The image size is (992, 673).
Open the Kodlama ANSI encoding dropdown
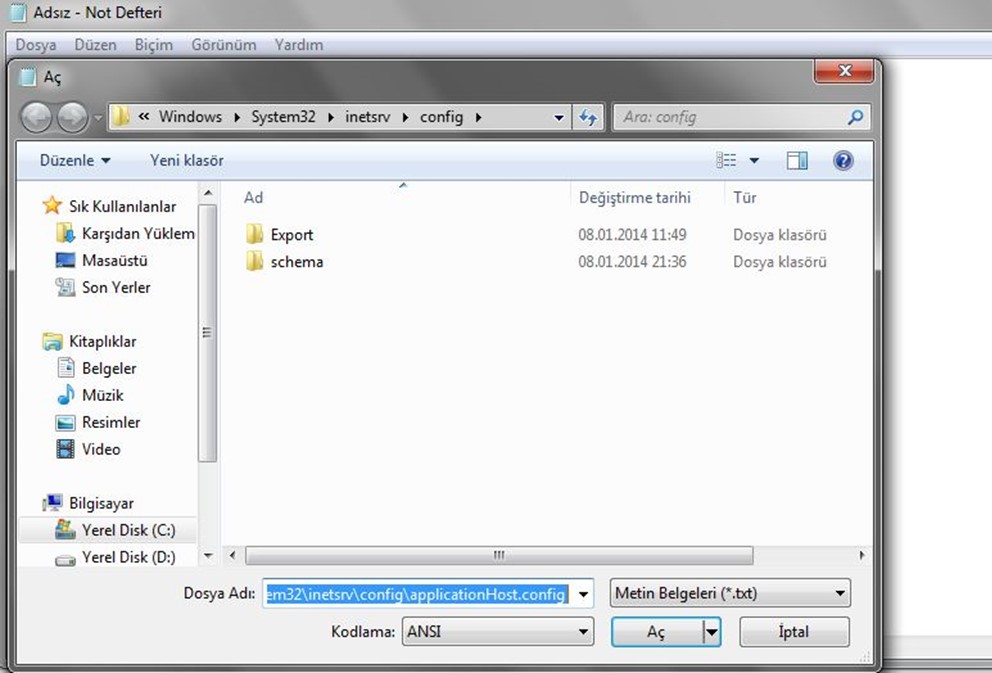(x=498, y=631)
